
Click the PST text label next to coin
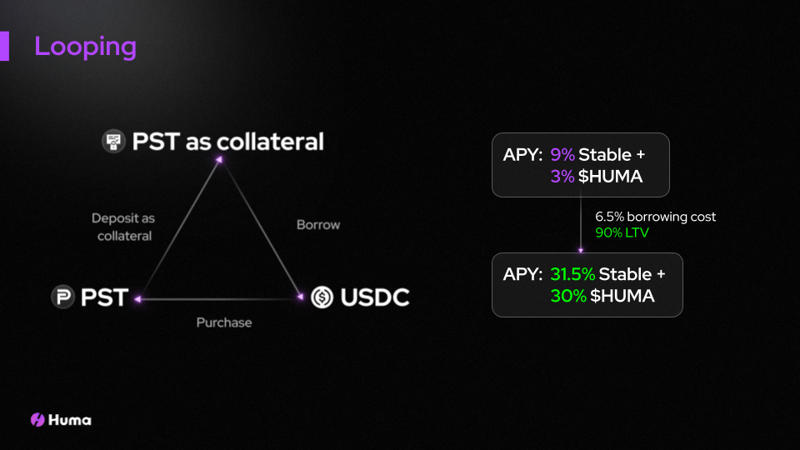point(104,297)
